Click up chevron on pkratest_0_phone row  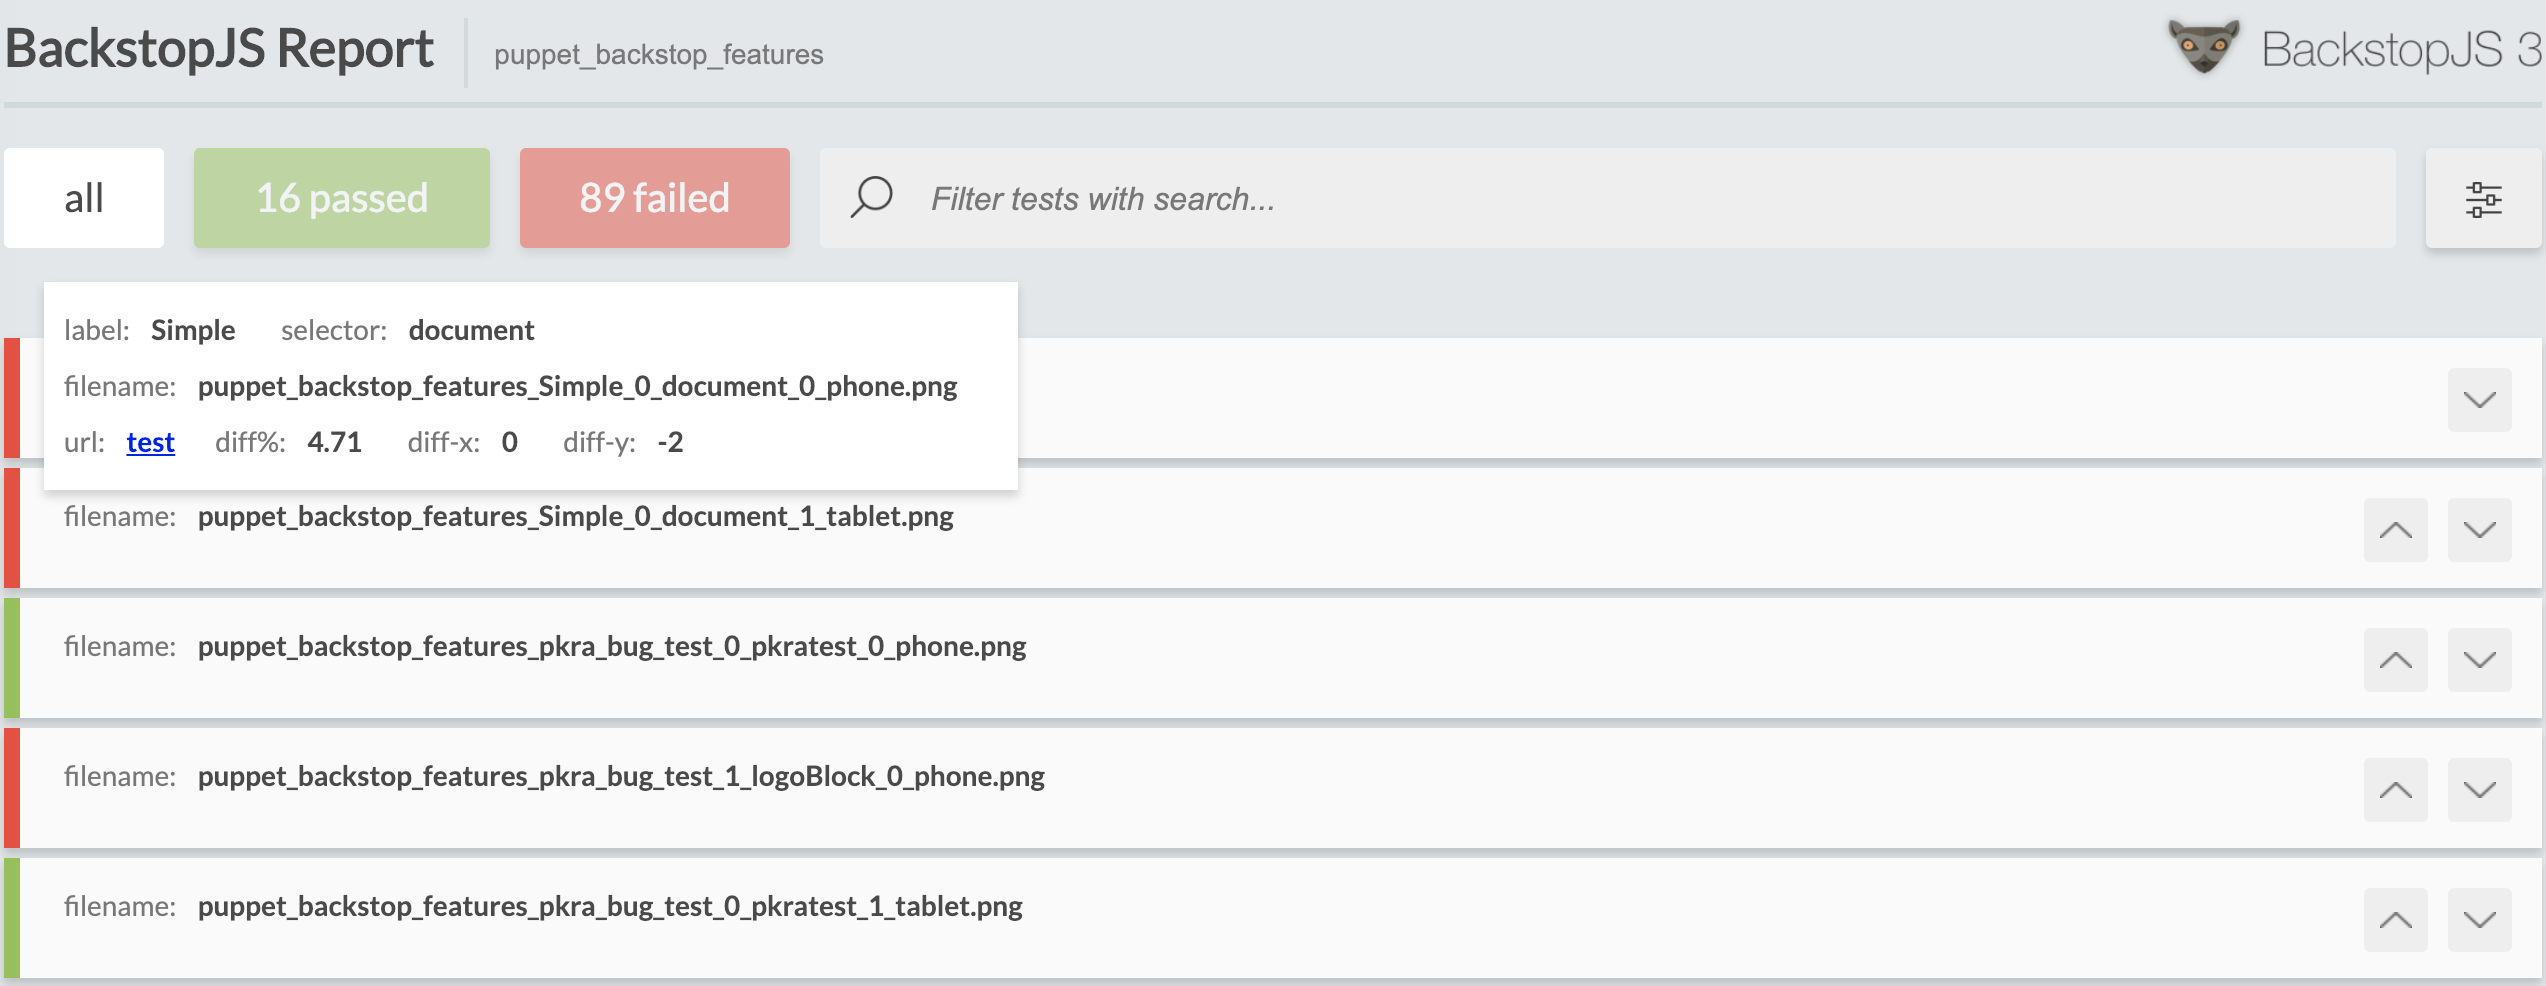point(2395,660)
